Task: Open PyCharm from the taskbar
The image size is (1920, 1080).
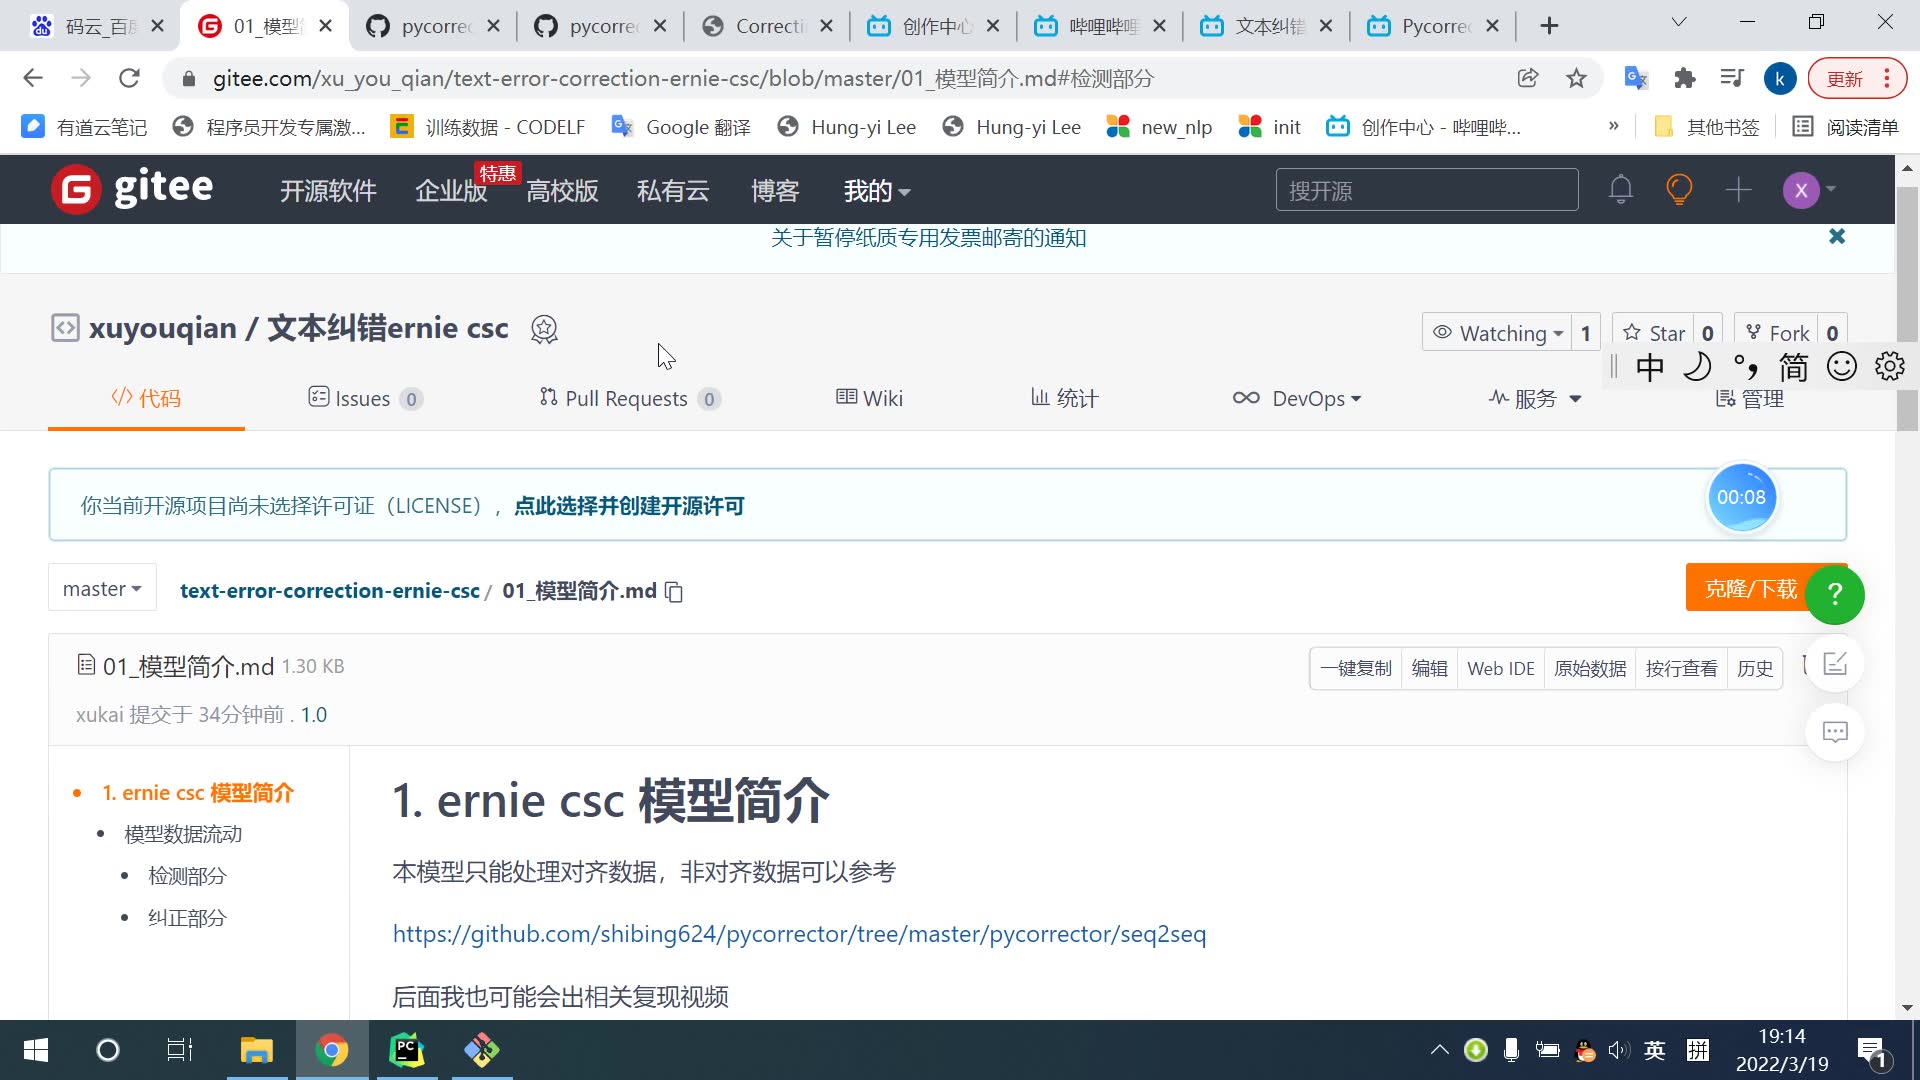Action: (406, 1050)
